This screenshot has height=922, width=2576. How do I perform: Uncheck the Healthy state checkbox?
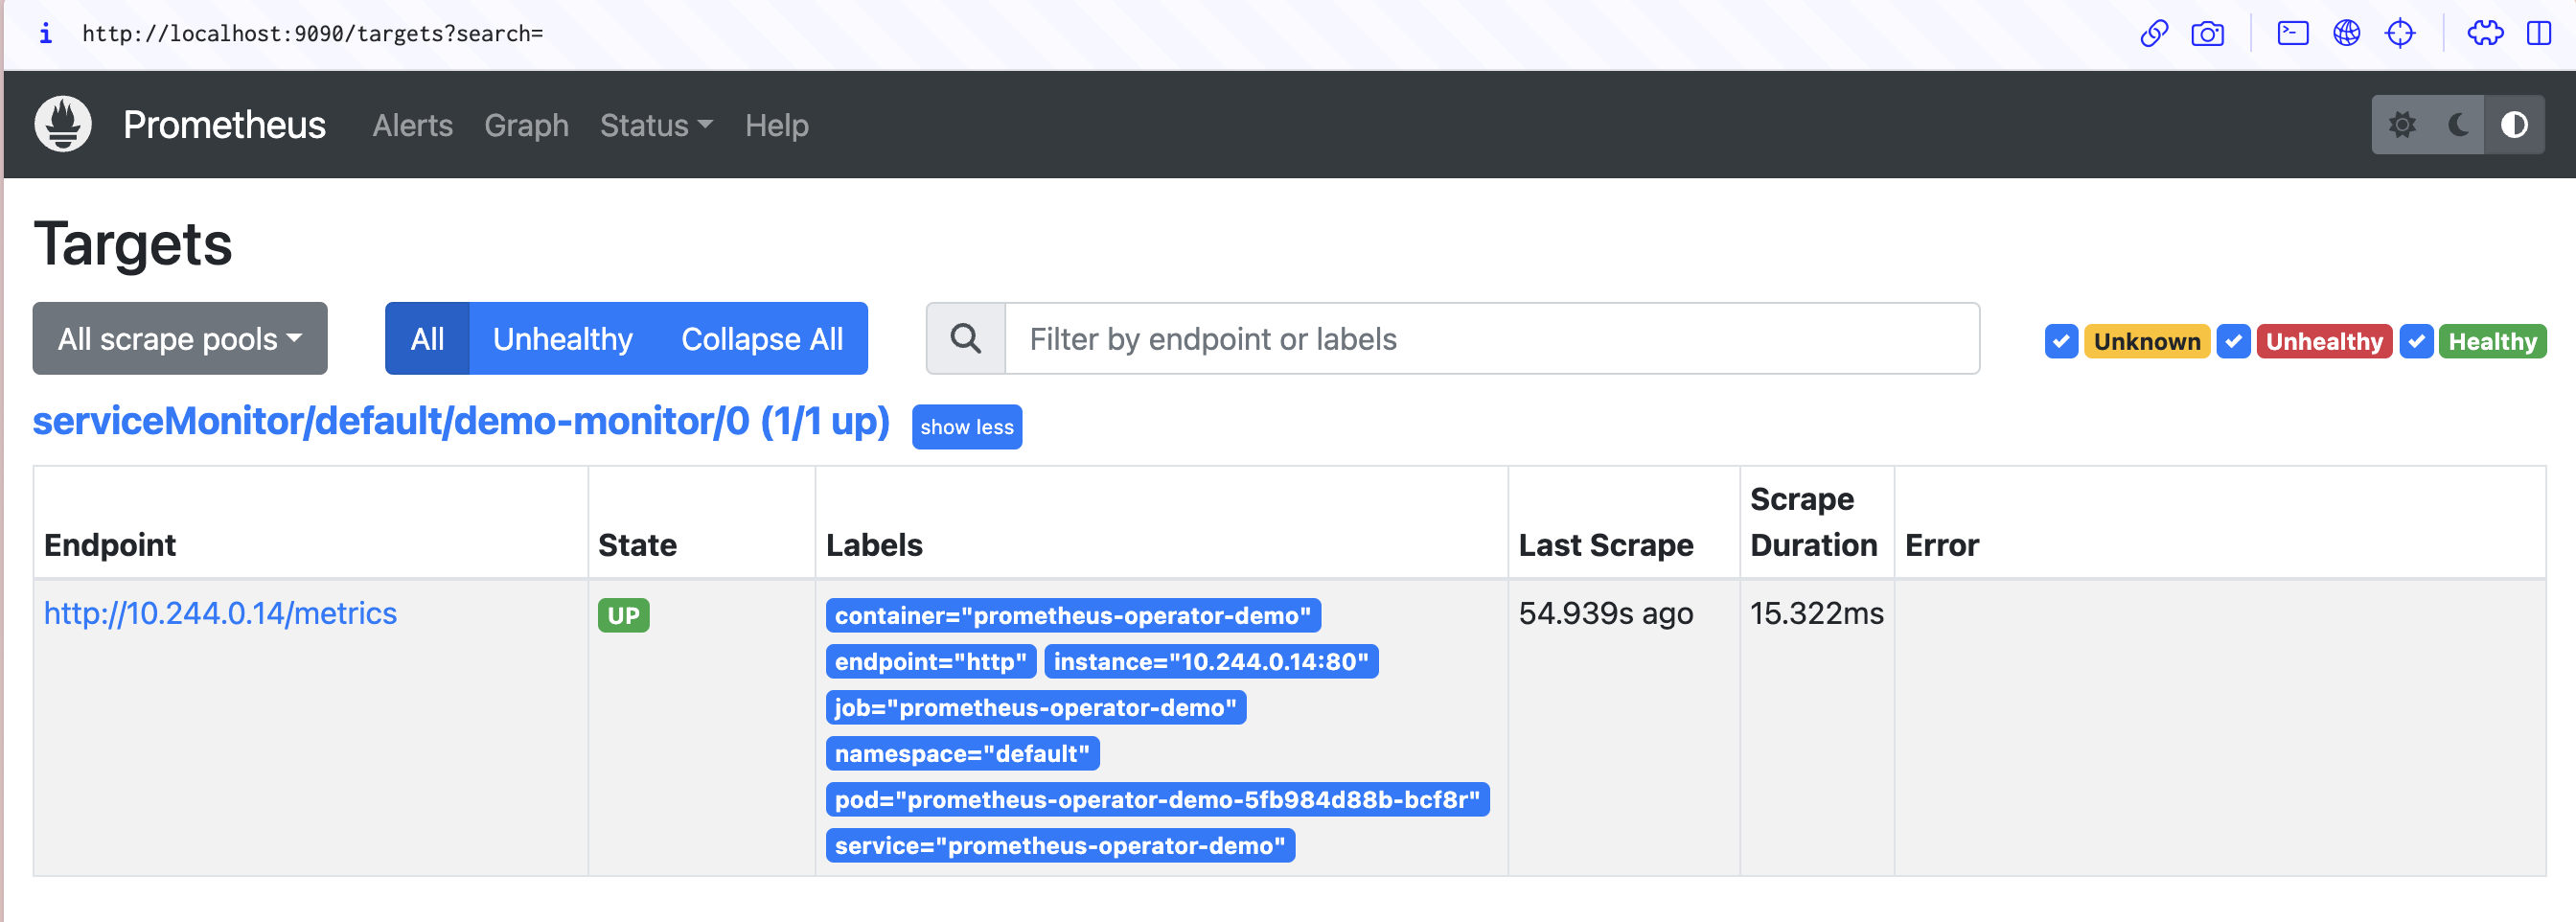(2416, 341)
